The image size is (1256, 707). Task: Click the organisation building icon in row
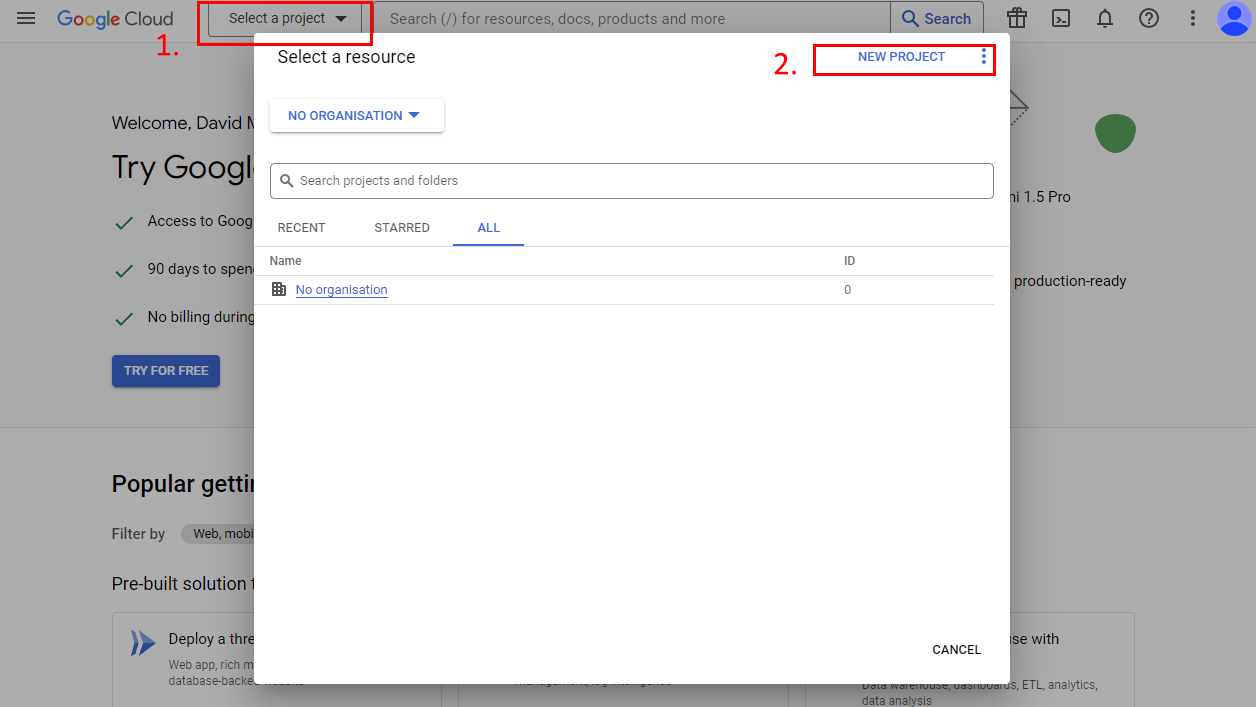click(279, 289)
